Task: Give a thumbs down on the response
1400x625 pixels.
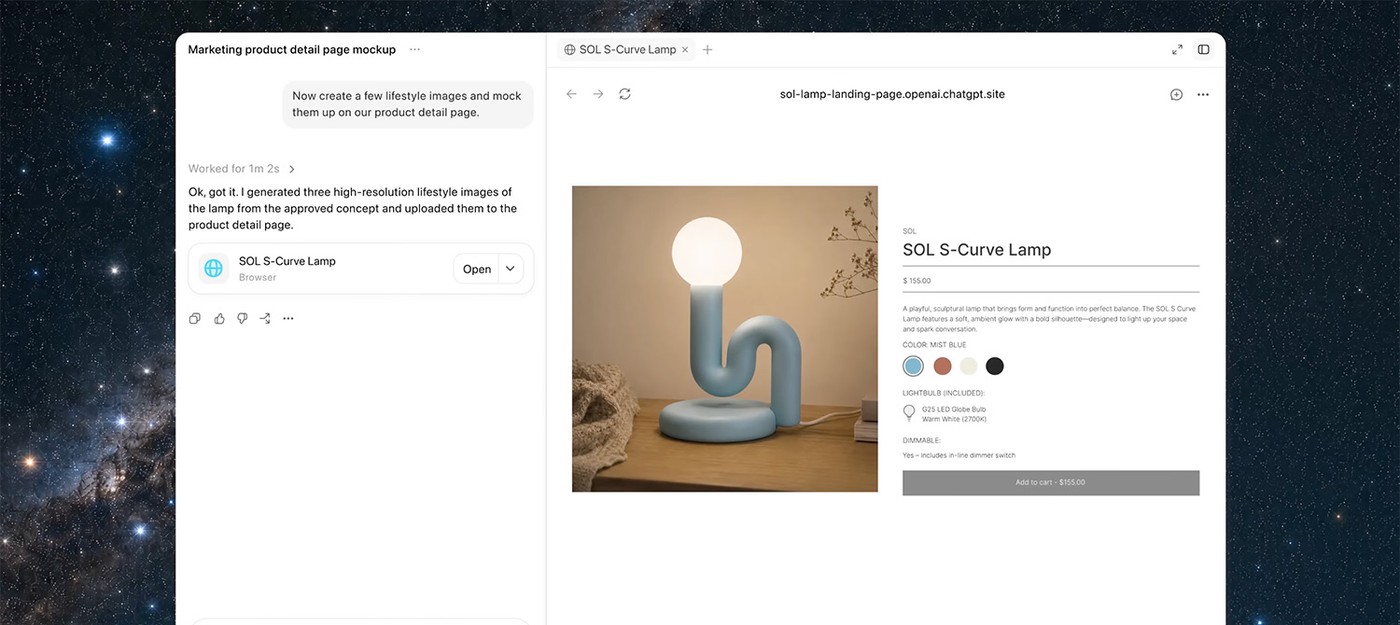Action: [242, 319]
